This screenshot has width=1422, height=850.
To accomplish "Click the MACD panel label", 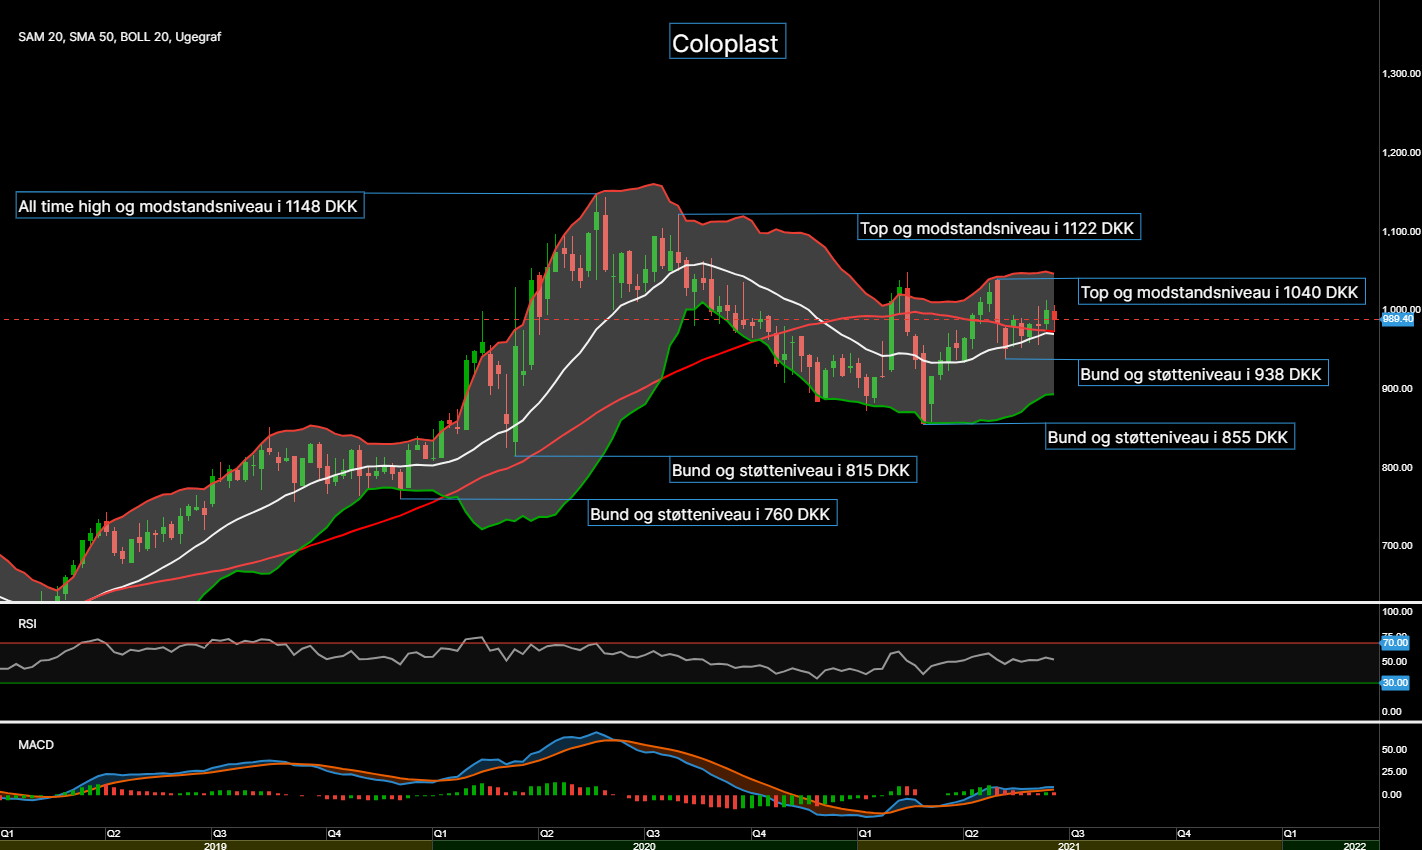I will (36, 745).
